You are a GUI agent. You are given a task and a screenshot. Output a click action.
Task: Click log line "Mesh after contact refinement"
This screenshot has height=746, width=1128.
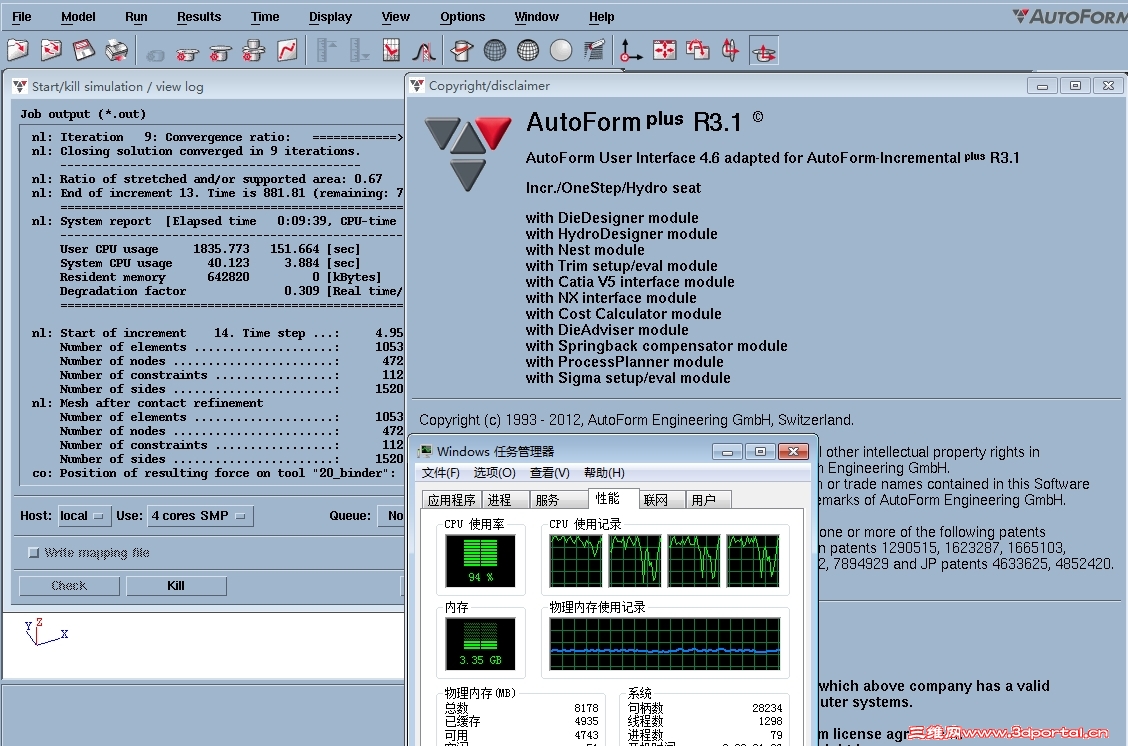pos(161,403)
